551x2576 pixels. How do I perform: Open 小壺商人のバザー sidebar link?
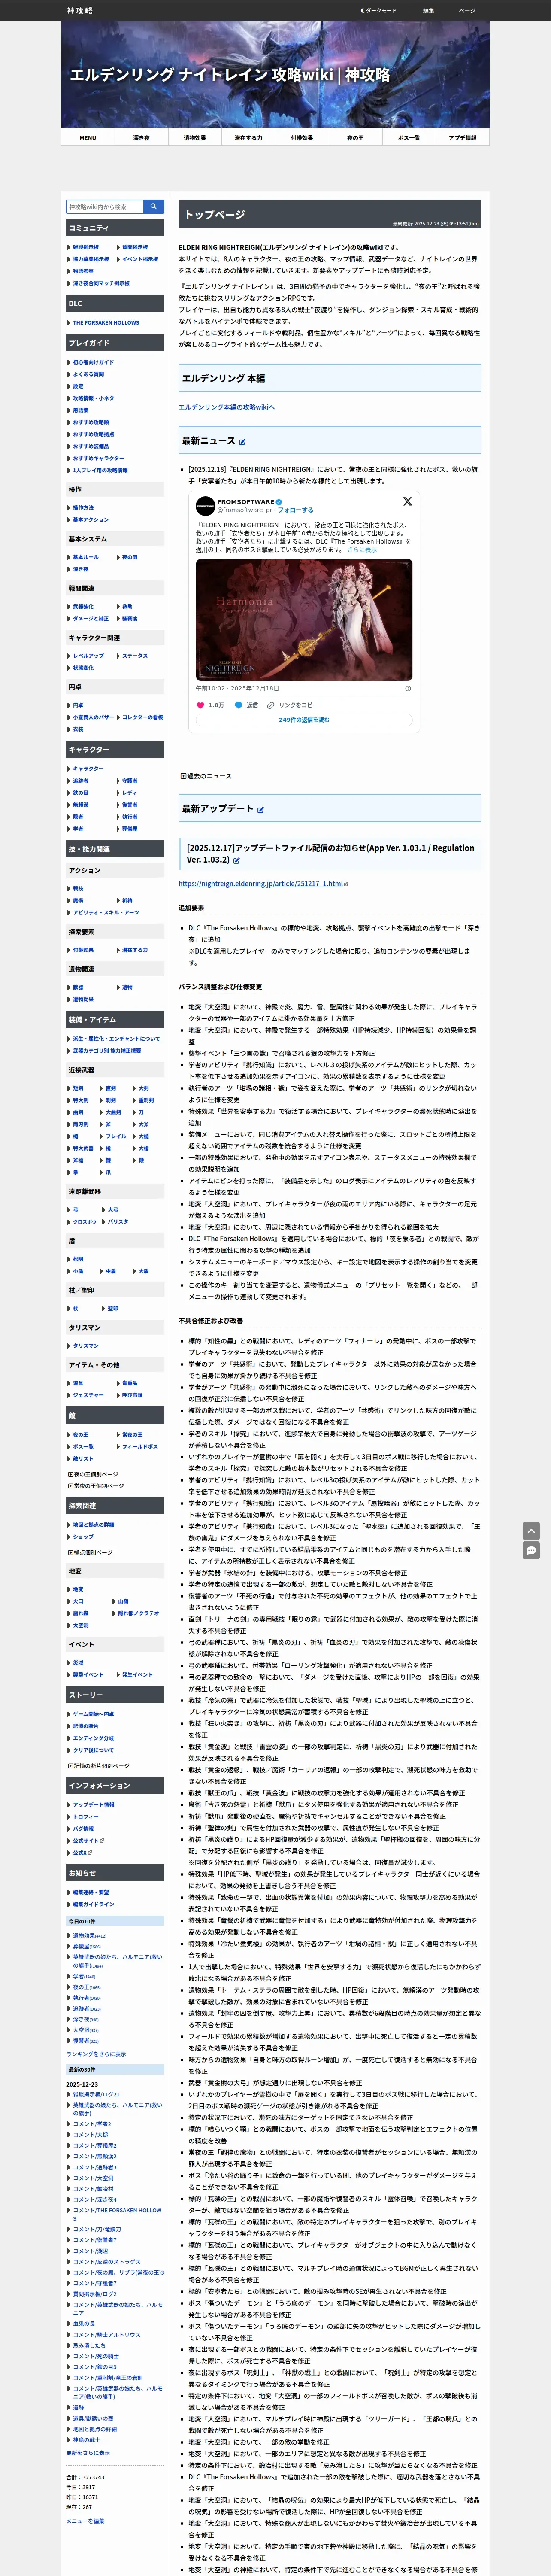click(x=94, y=717)
